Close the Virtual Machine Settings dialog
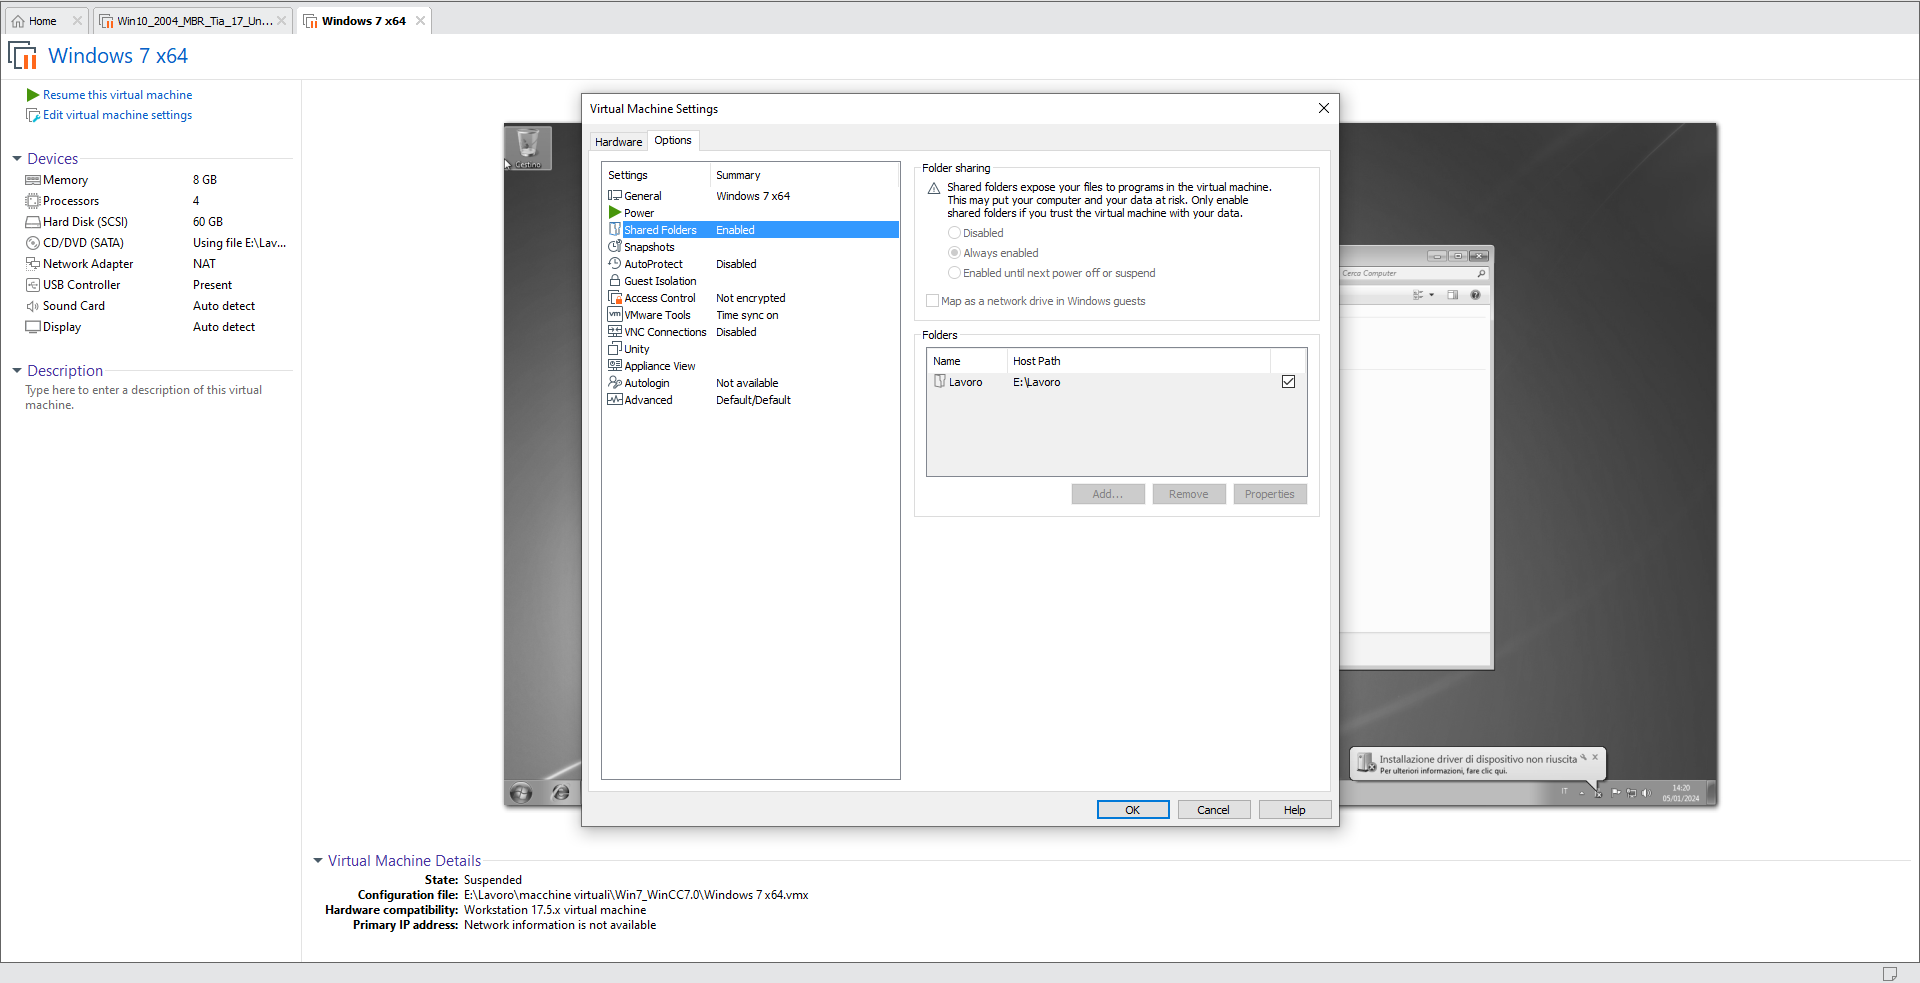The width and height of the screenshot is (1920, 983). [1324, 108]
